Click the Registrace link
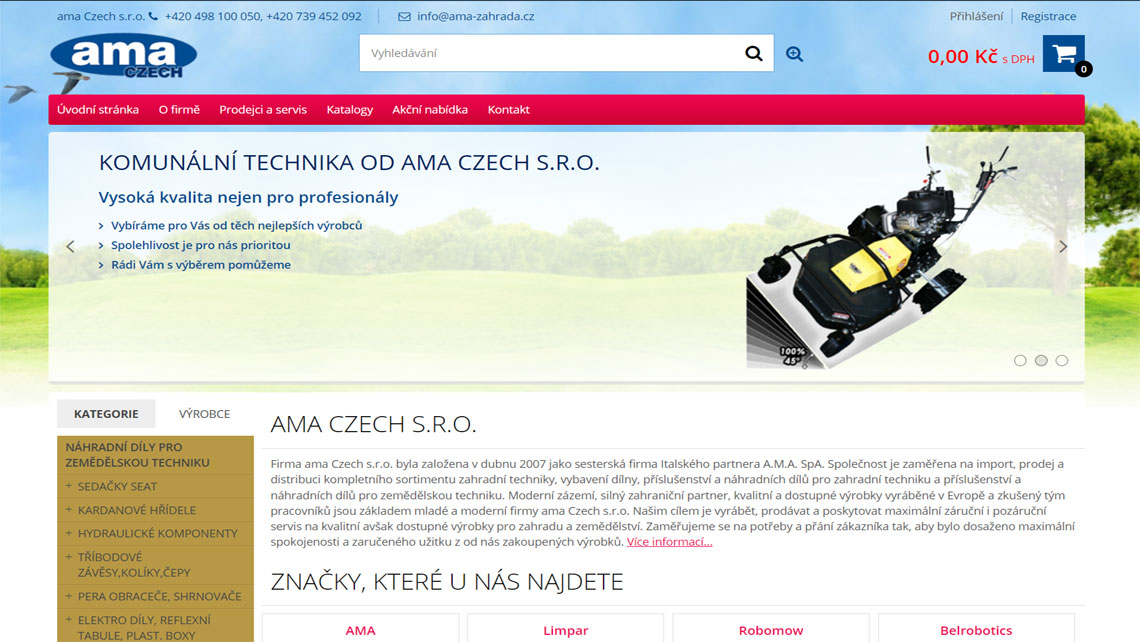 pyautogui.click(x=1048, y=16)
